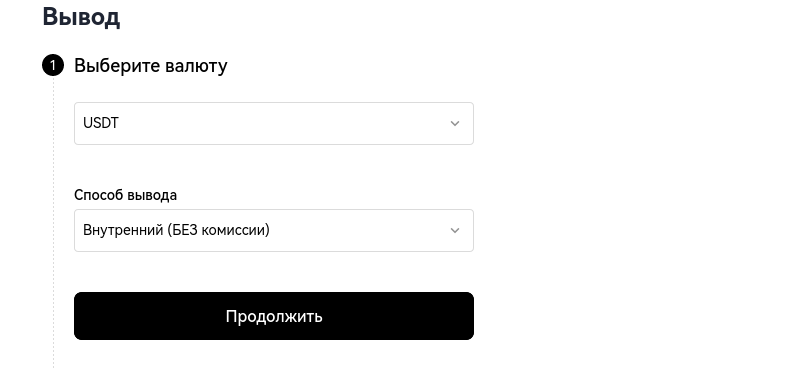This screenshot has width=803, height=368.
Task: Focus the currency selector field
Action: click(274, 123)
